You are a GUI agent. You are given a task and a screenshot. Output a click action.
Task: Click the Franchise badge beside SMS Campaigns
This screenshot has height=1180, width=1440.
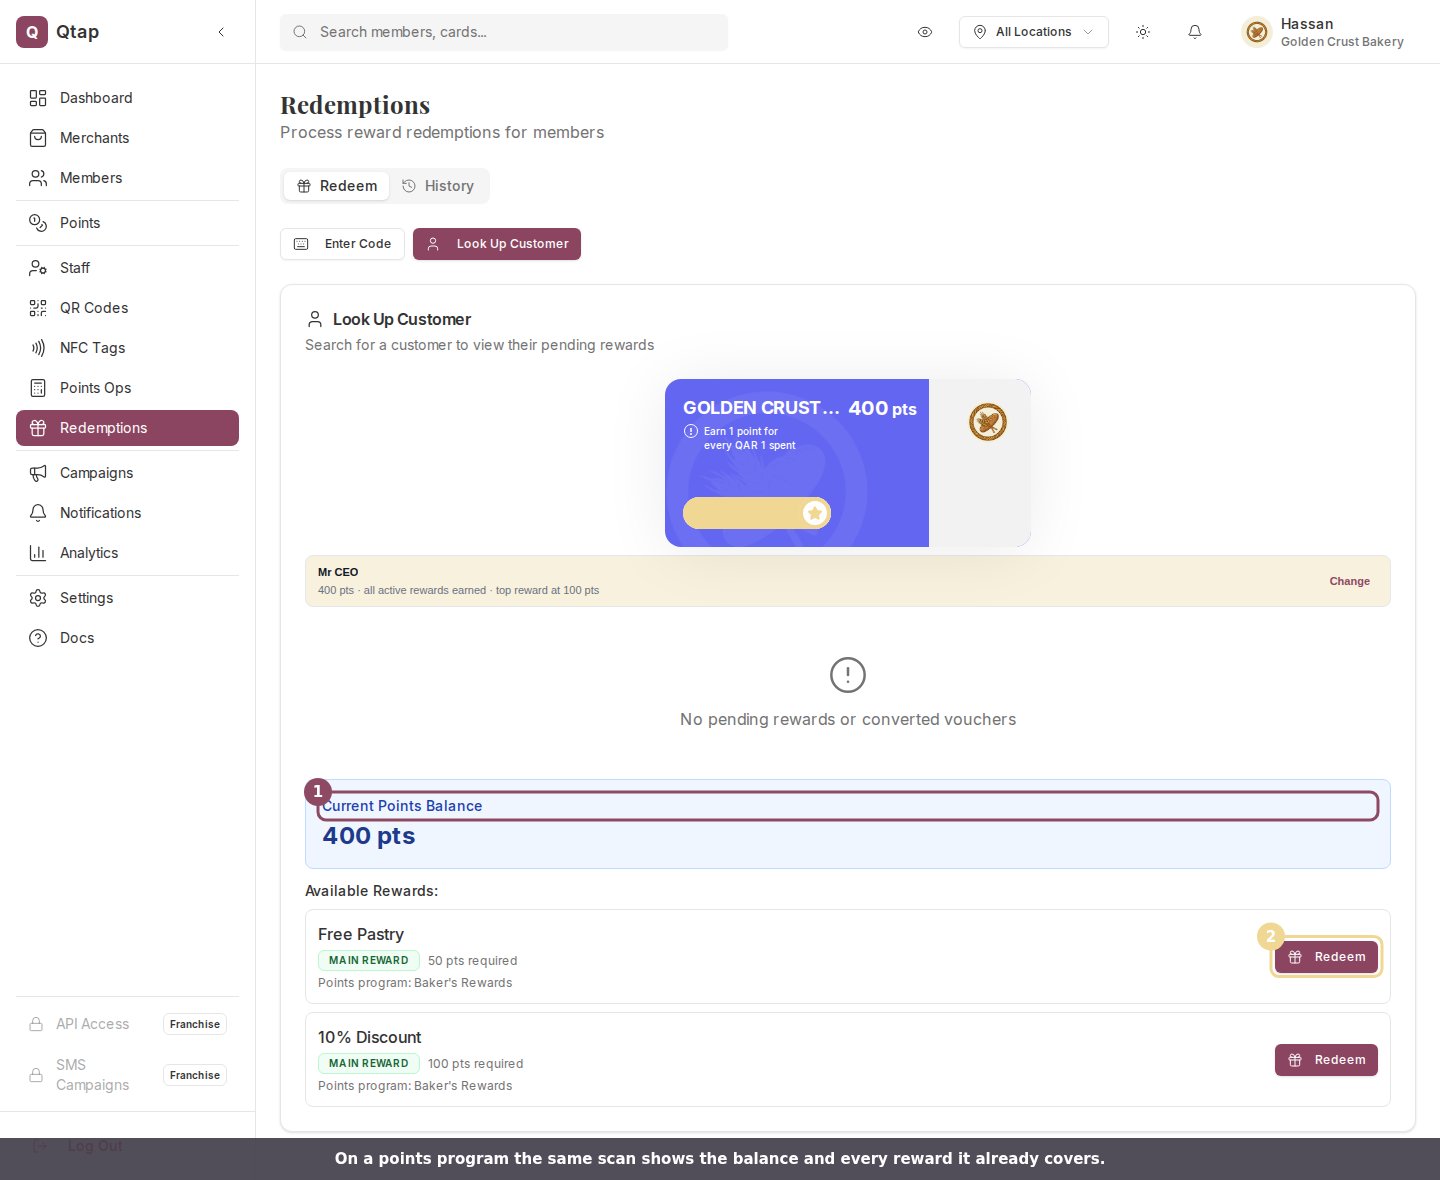pos(195,1075)
